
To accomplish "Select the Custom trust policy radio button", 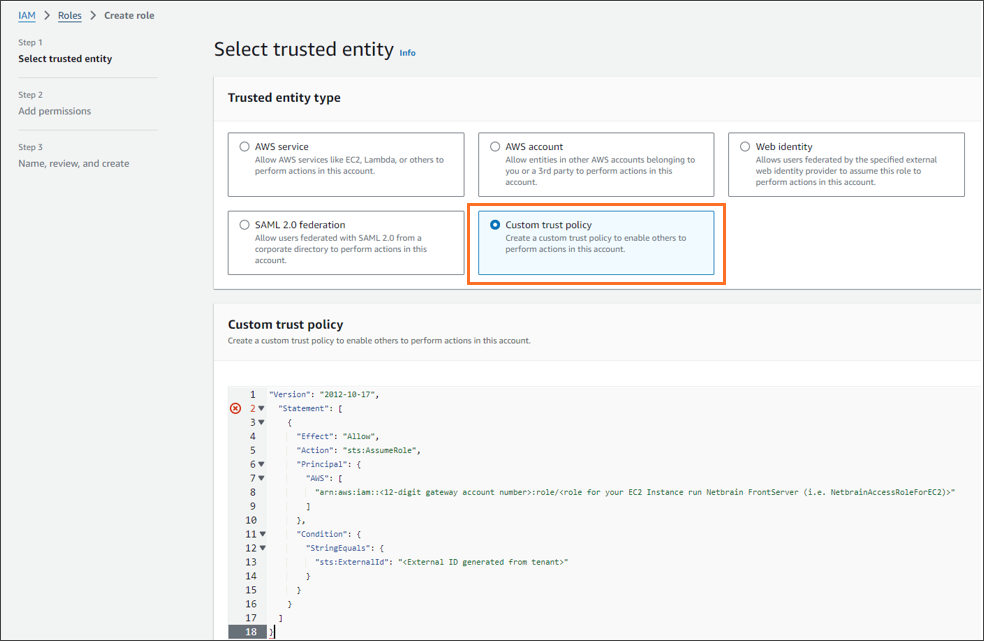I will click(x=494, y=225).
